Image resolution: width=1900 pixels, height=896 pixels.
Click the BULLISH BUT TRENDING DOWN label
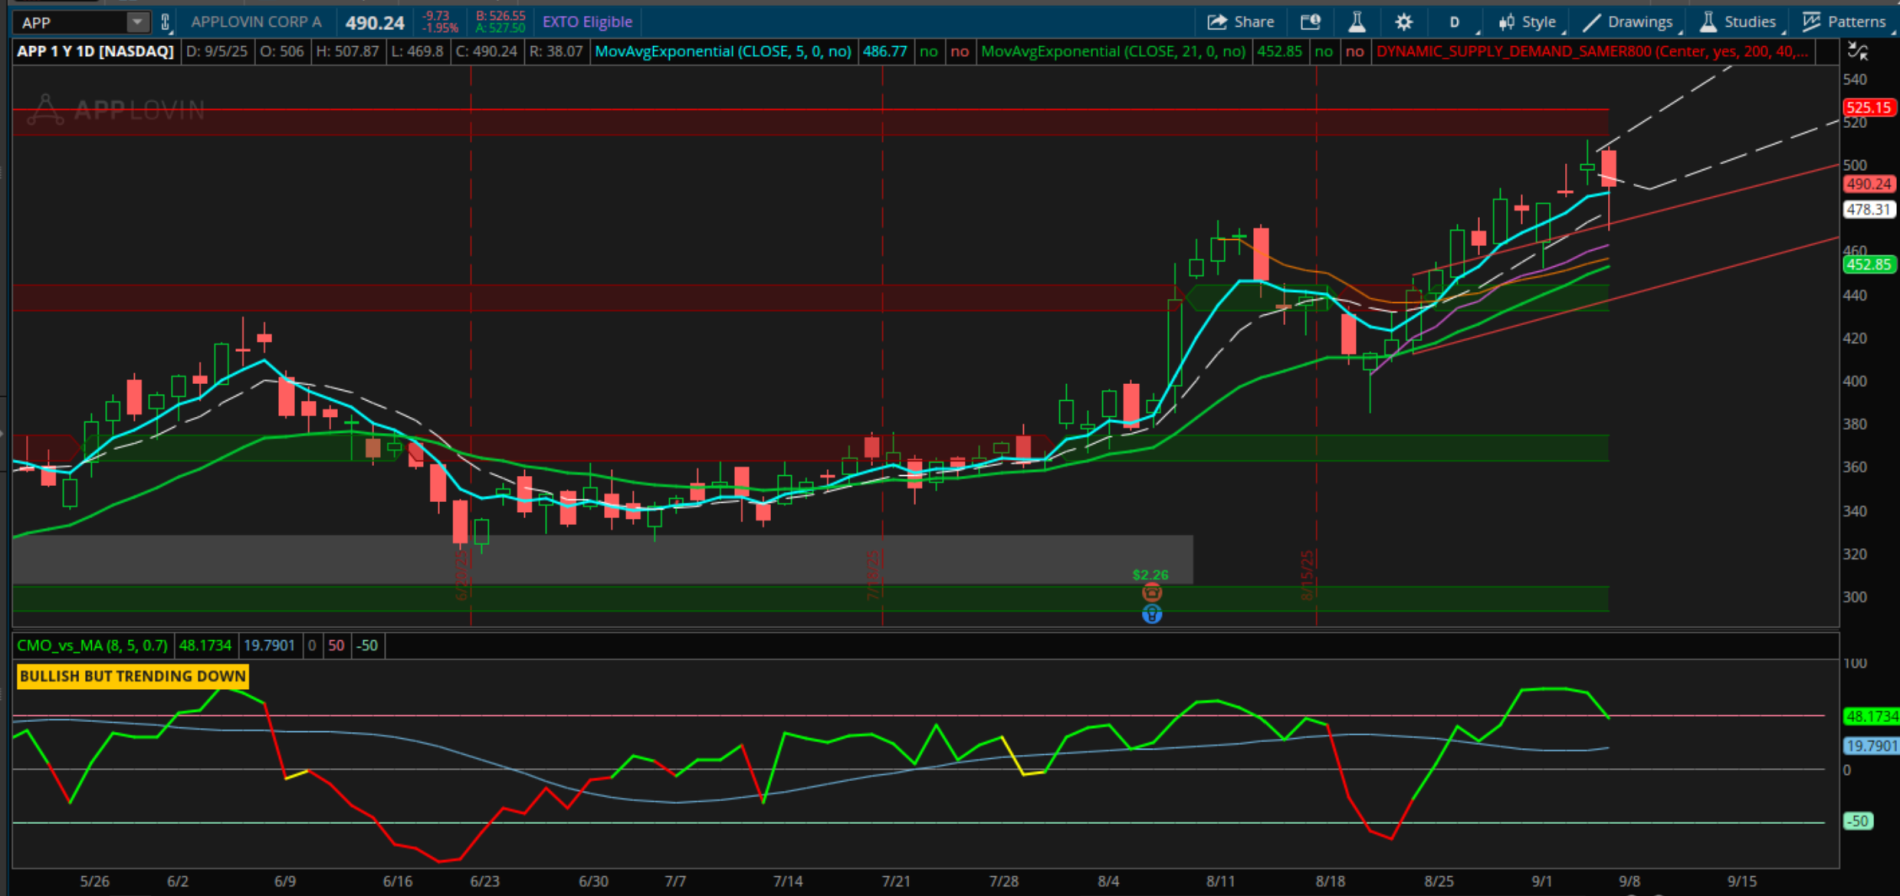point(132,676)
